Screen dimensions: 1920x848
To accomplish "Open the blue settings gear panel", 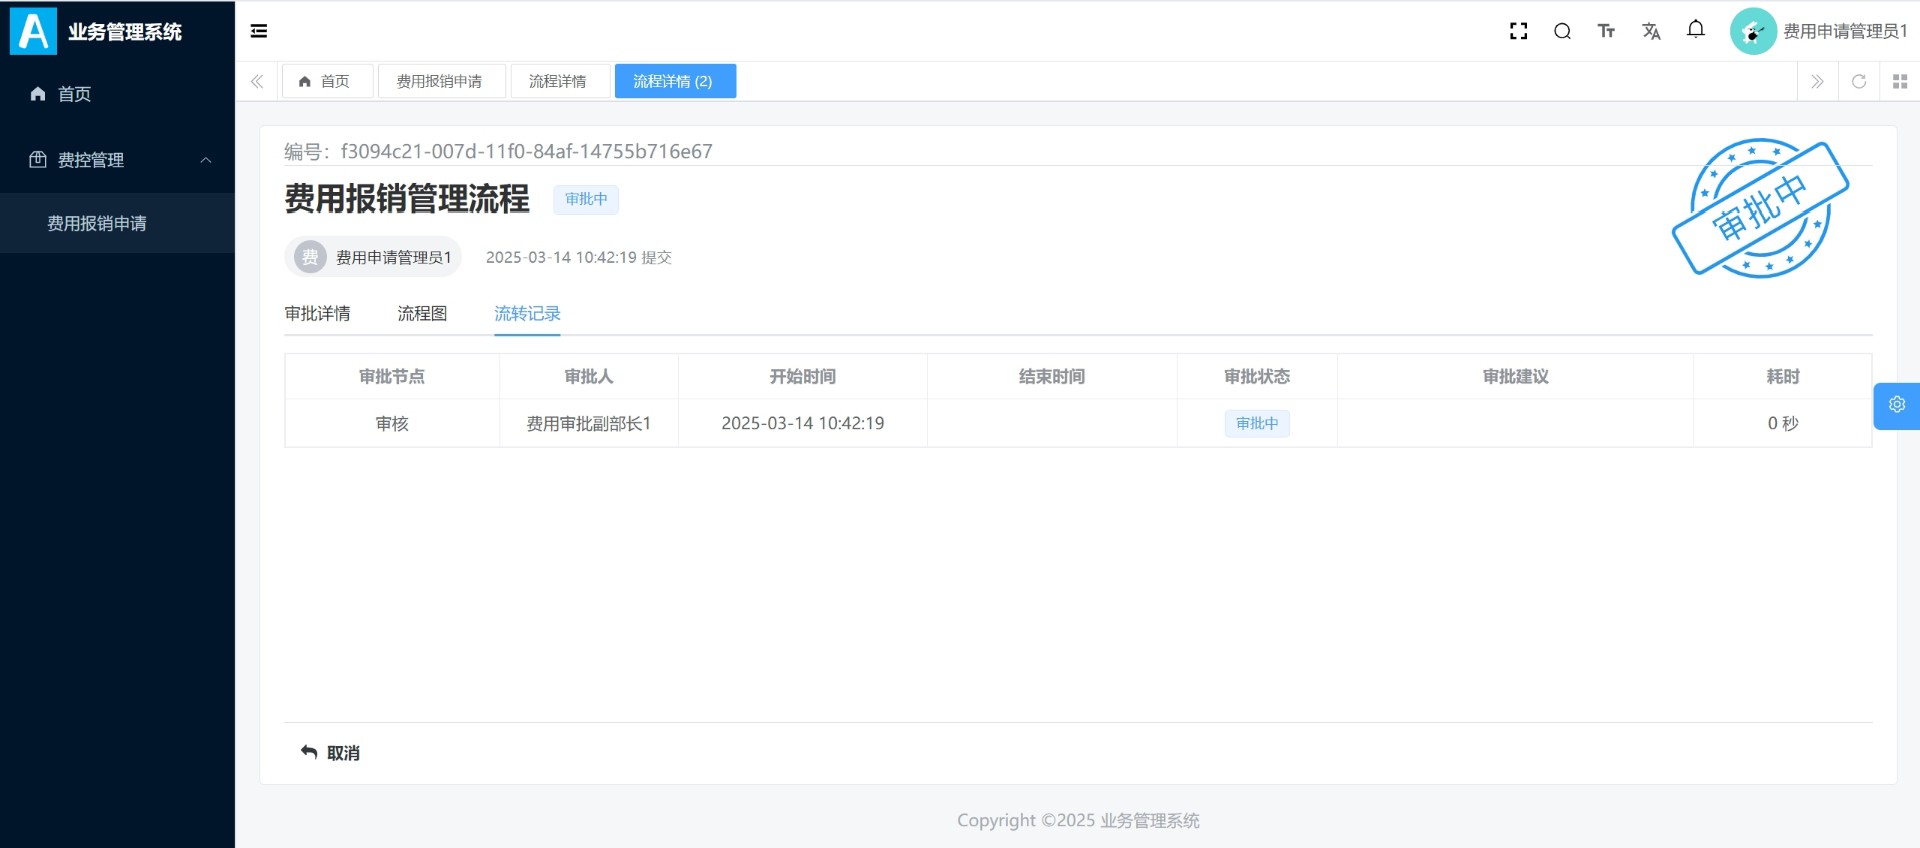I will tap(1896, 405).
